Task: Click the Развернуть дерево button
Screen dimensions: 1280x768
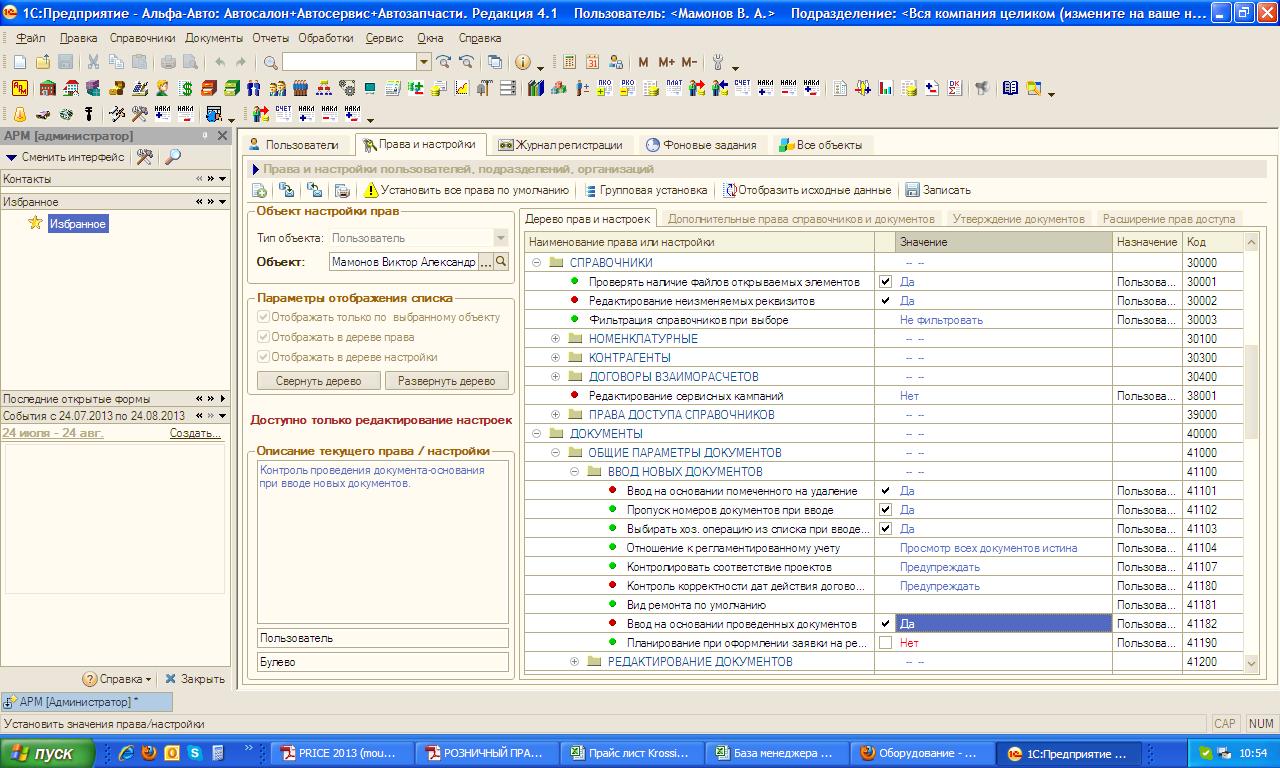Action: [447, 381]
